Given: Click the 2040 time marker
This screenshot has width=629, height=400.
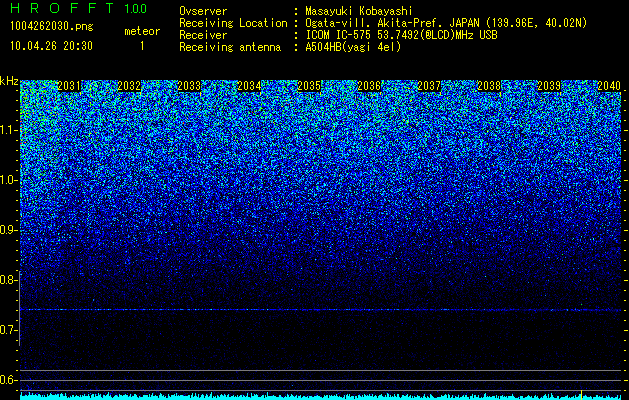Looking at the screenshot, I should tap(609, 86).
